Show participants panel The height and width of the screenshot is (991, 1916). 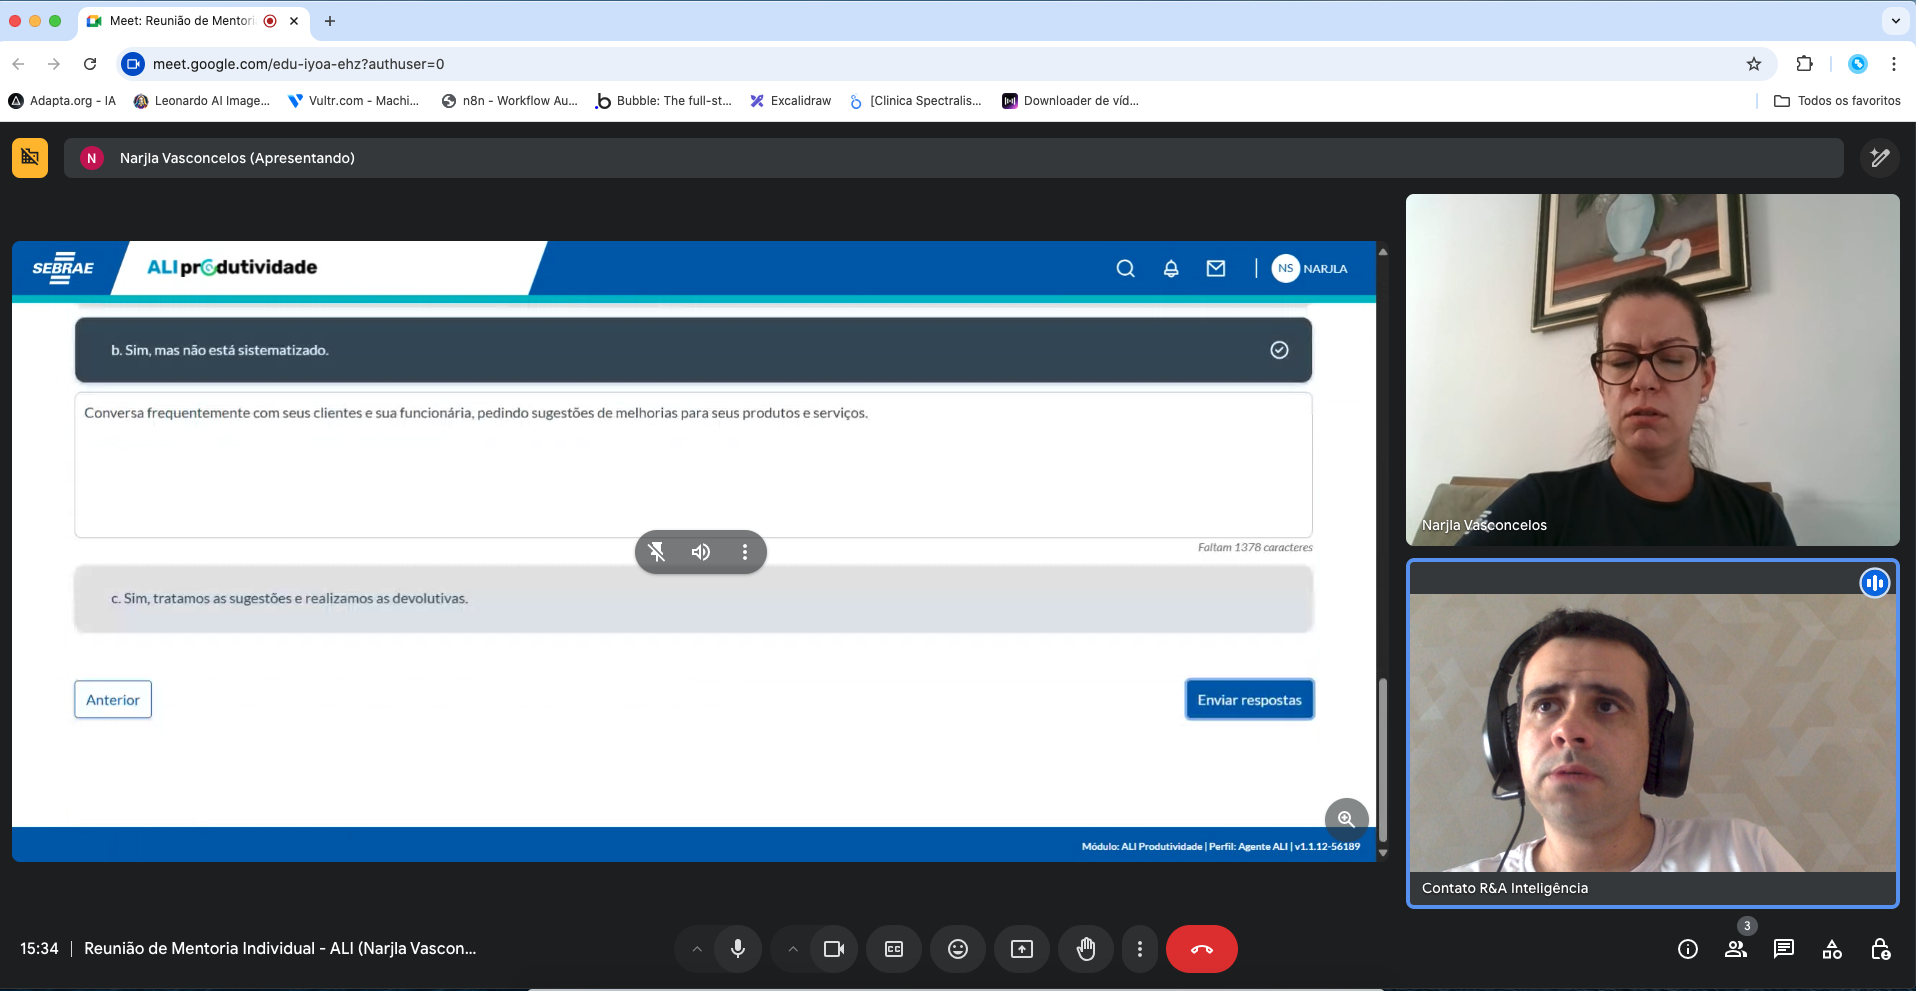1736,949
